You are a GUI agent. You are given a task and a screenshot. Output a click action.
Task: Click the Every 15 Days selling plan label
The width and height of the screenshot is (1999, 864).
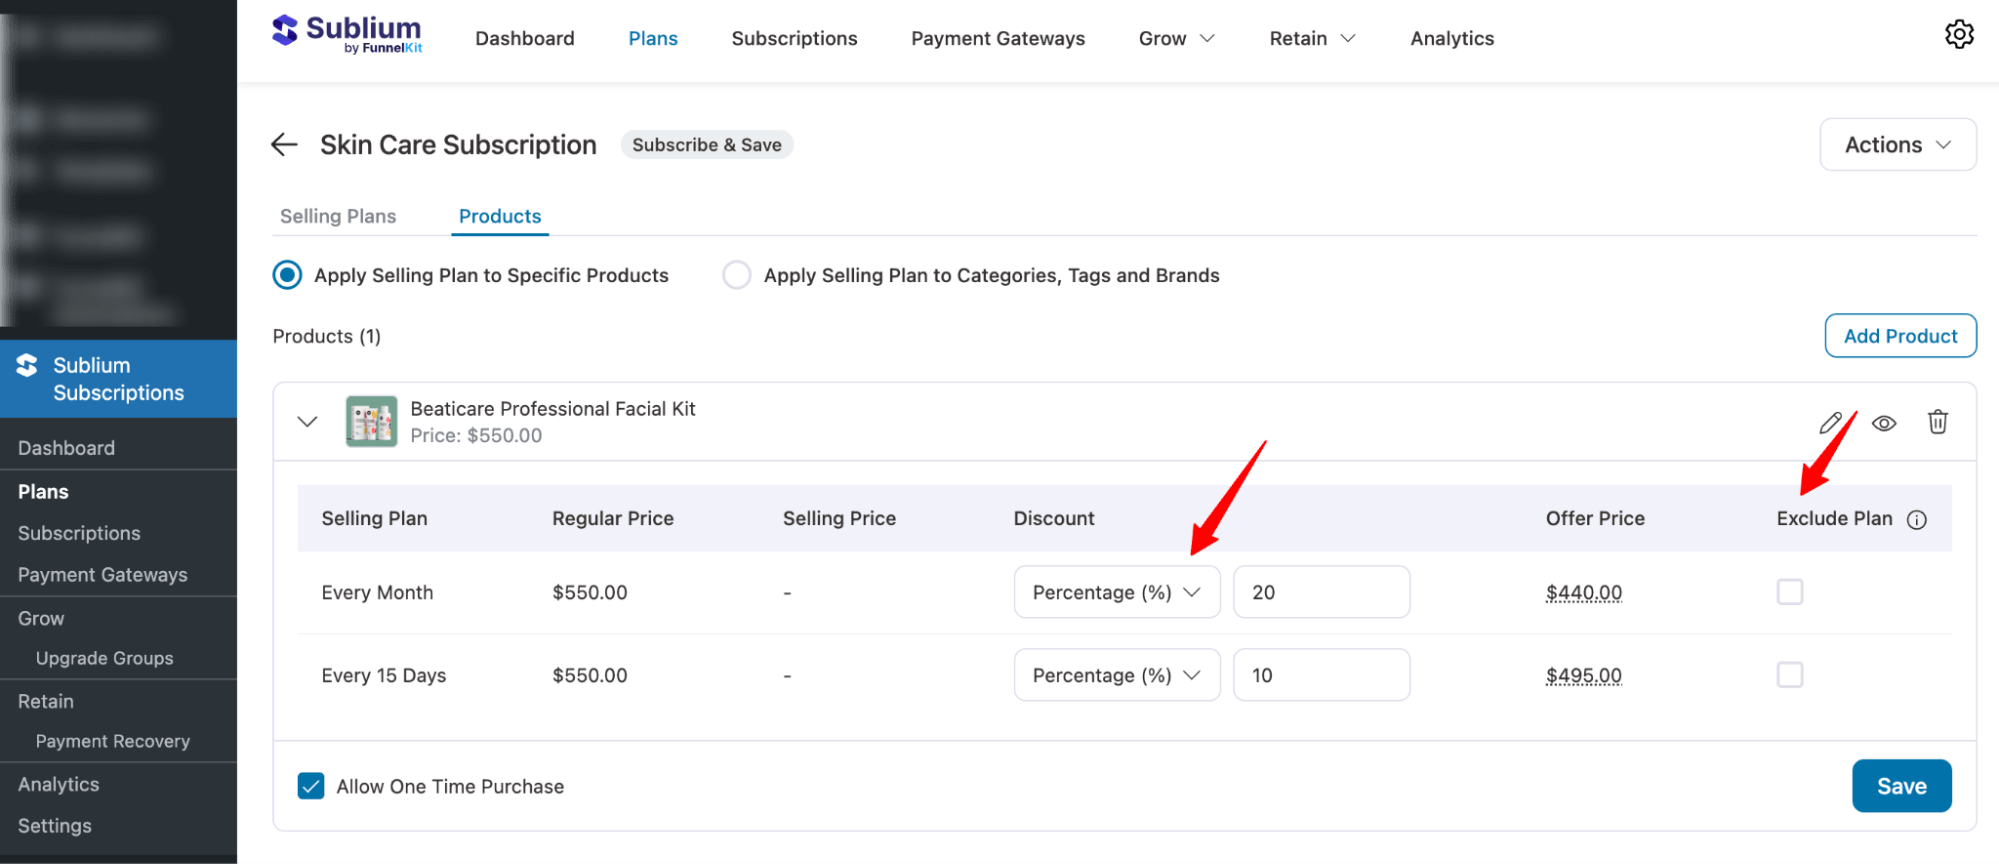click(383, 676)
